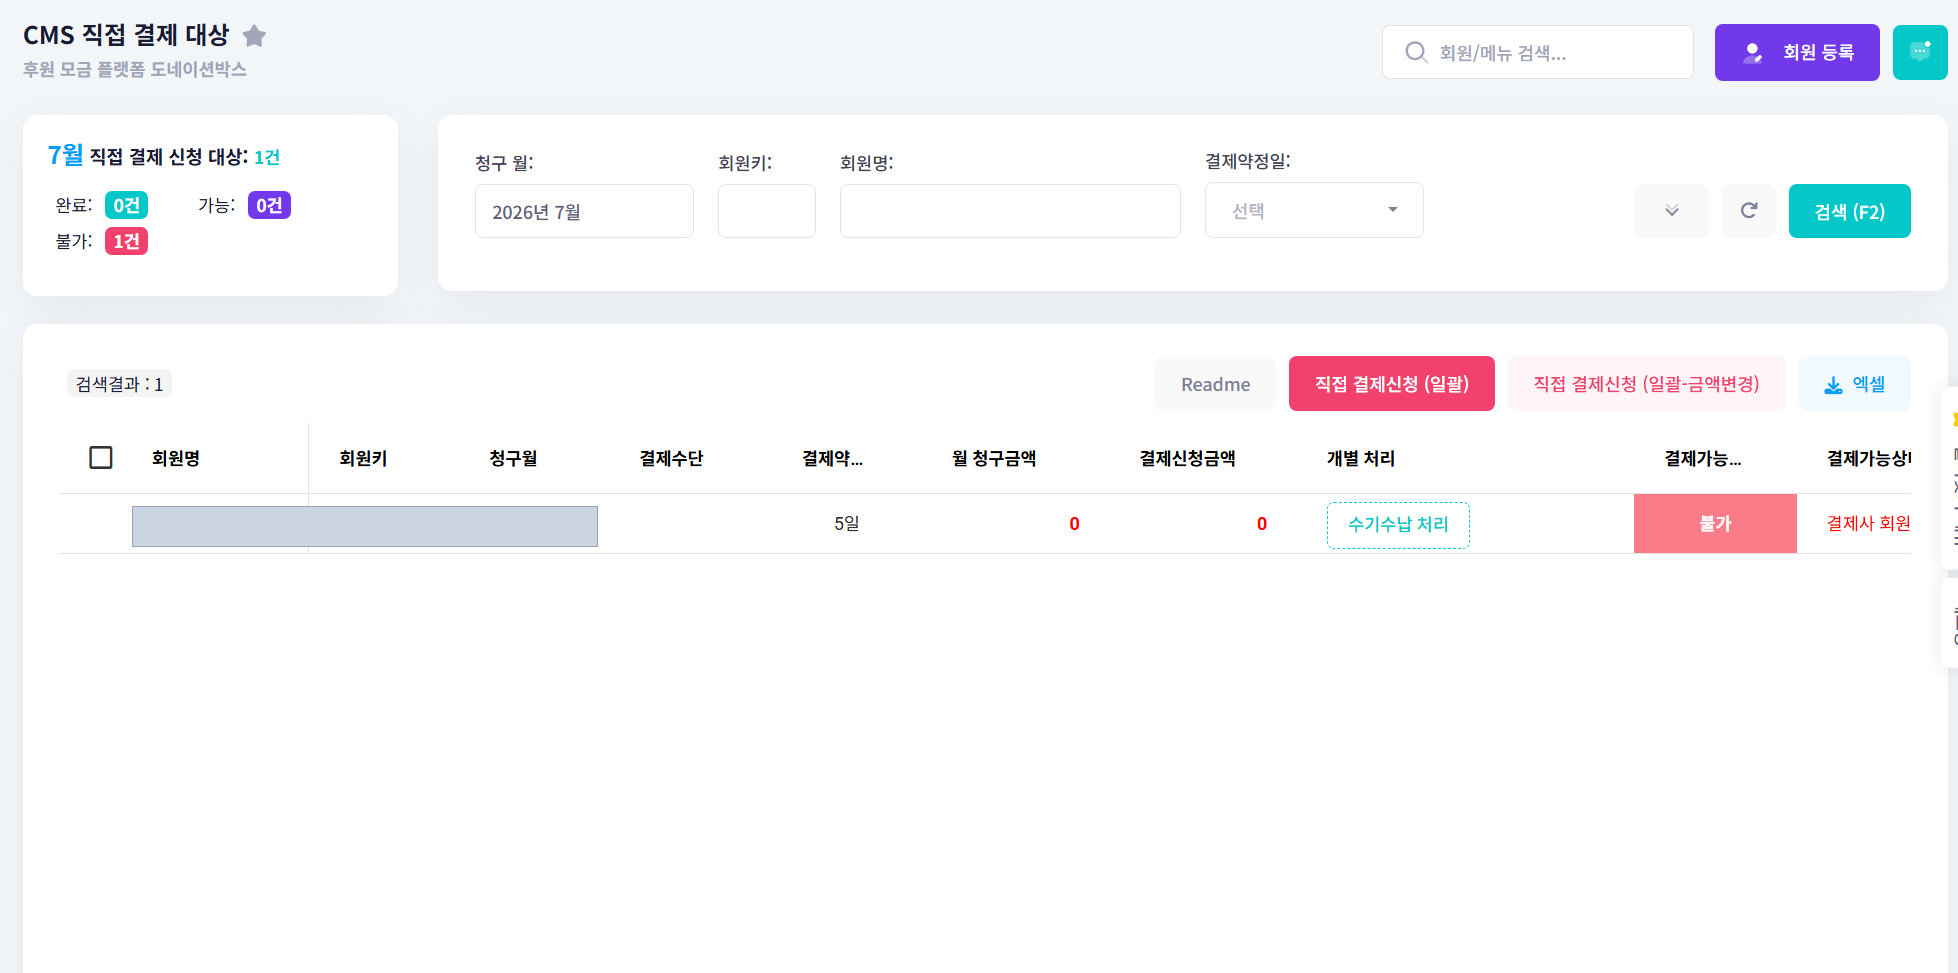The height and width of the screenshot is (973, 1958).
Task: Sort by the 결제수단 column header
Action: tap(671, 458)
